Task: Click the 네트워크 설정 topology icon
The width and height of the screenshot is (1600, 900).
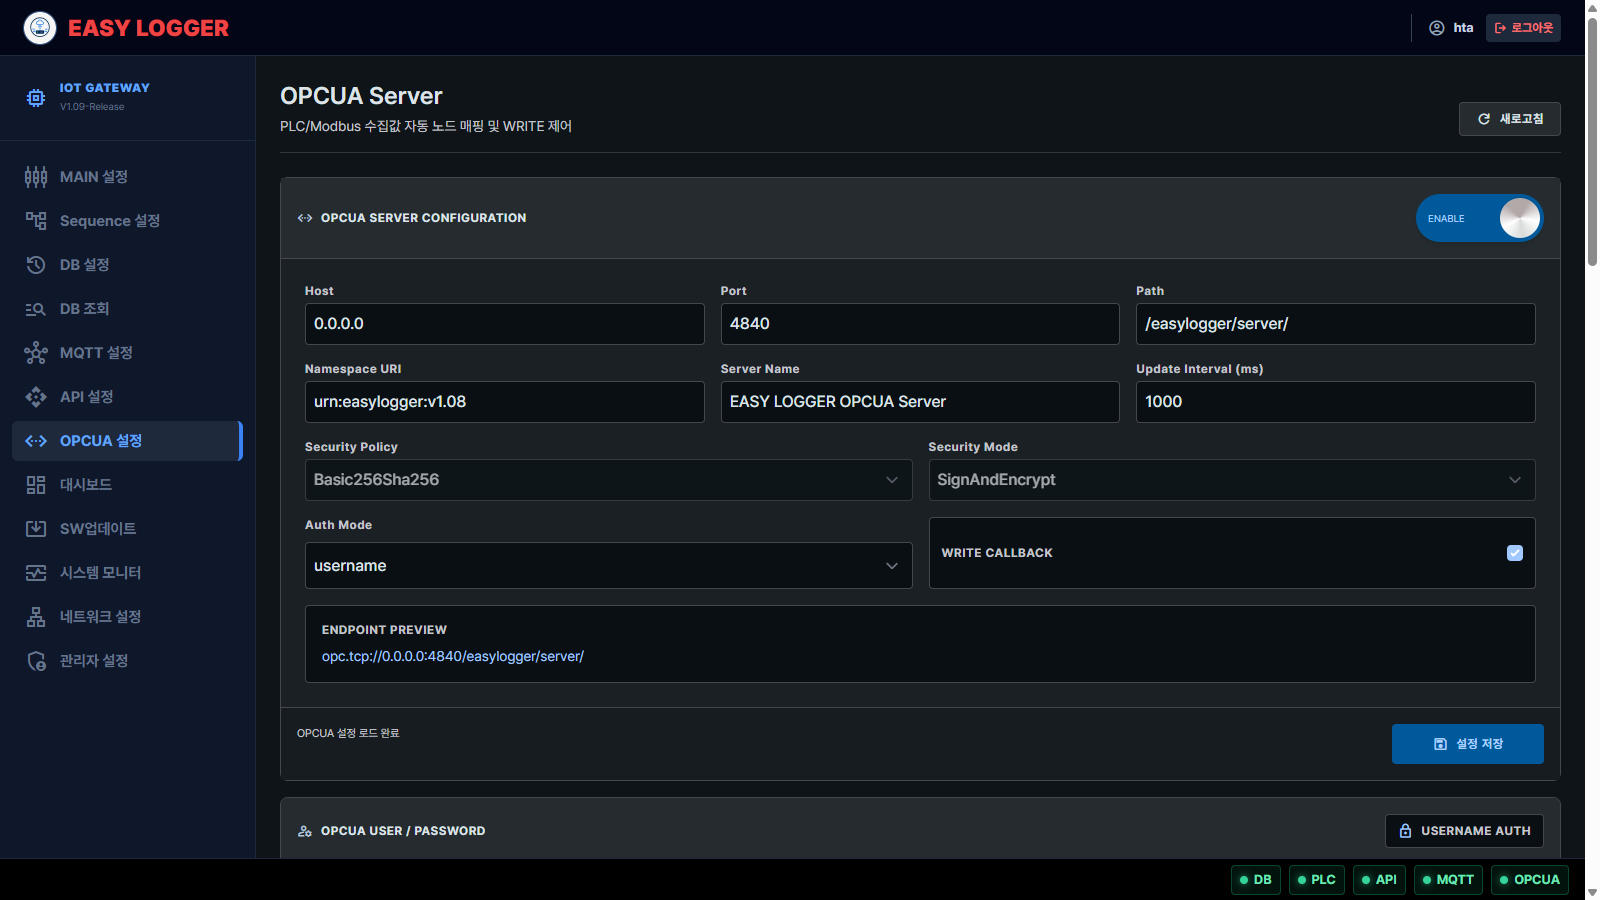Action: (36, 617)
